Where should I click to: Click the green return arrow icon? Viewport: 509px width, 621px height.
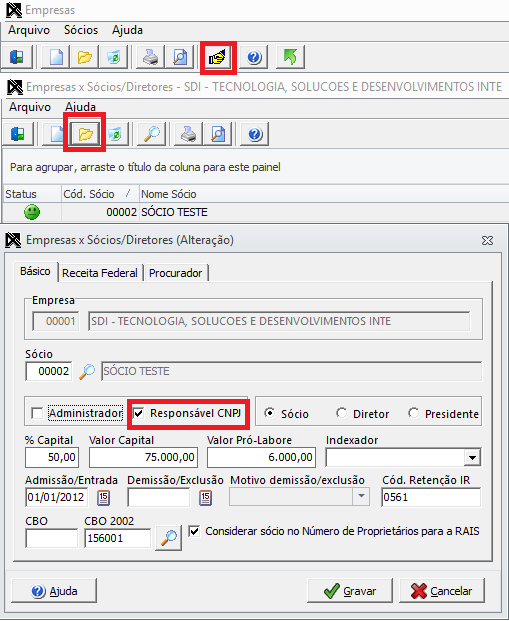[x=290, y=57]
